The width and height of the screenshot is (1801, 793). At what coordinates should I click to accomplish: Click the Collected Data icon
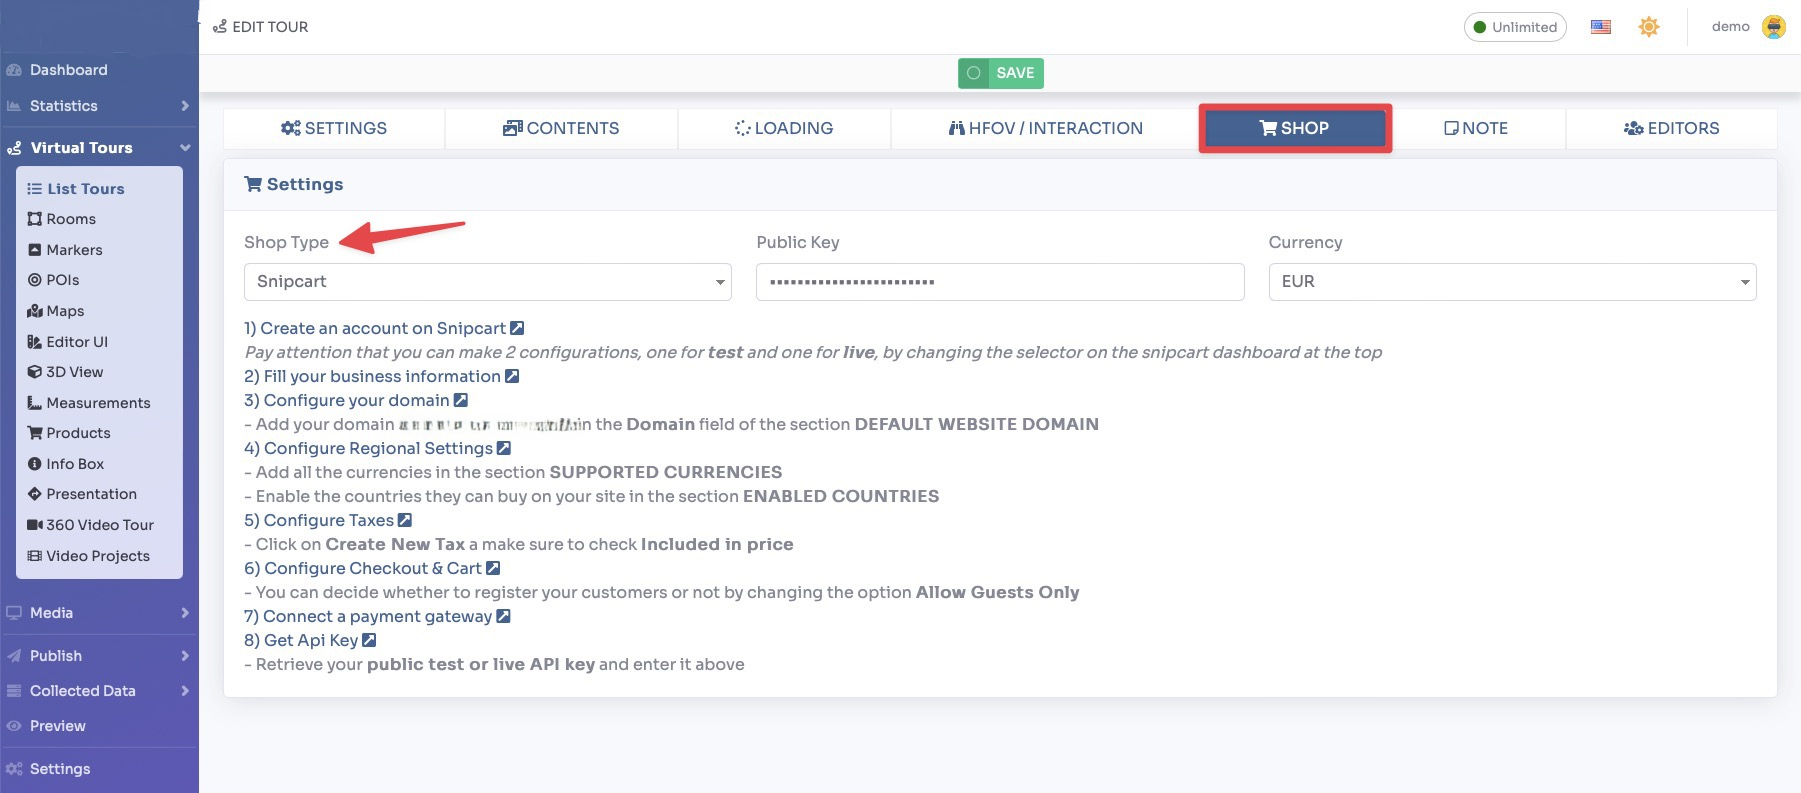[14, 691]
